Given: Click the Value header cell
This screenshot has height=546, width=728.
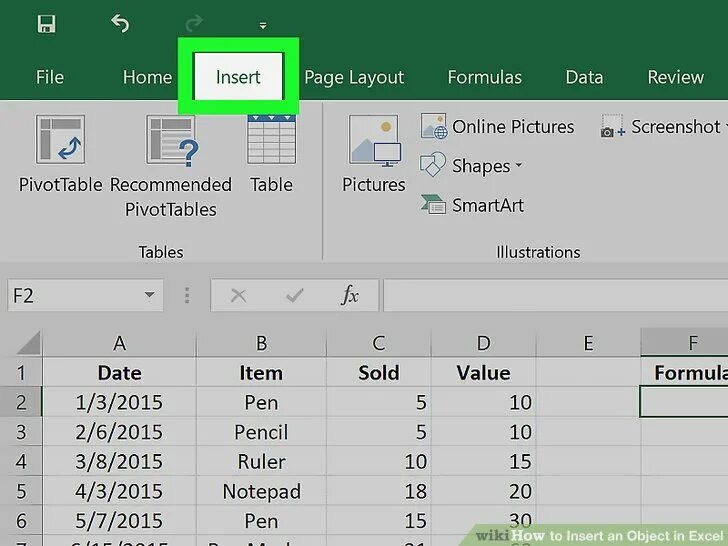Looking at the screenshot, I should point(483,373).
